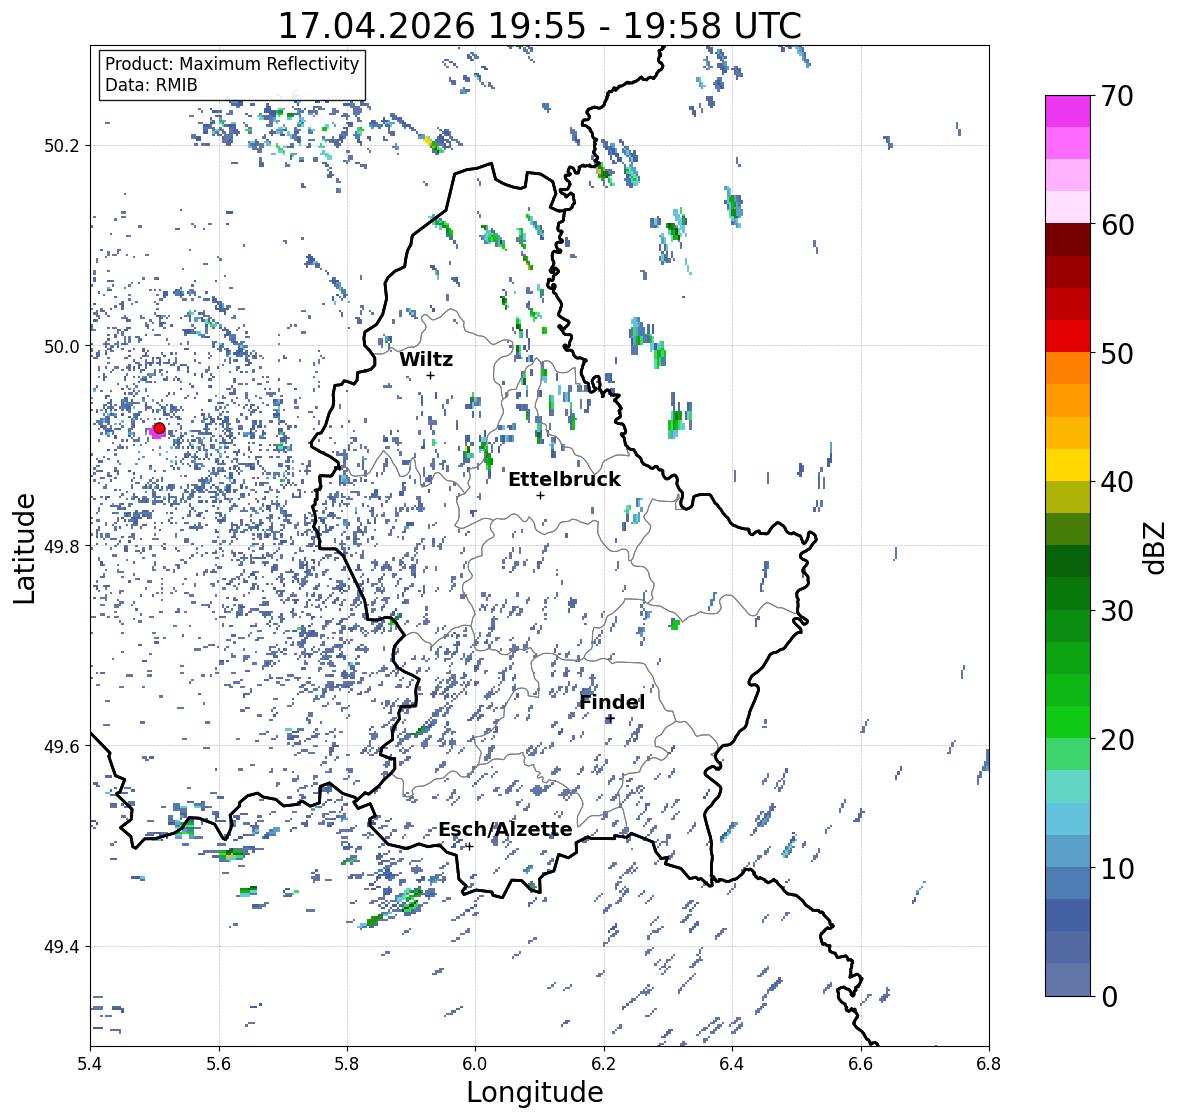Click the Longitude axis label
1179x1117 pixels.
coord(535,1092)
